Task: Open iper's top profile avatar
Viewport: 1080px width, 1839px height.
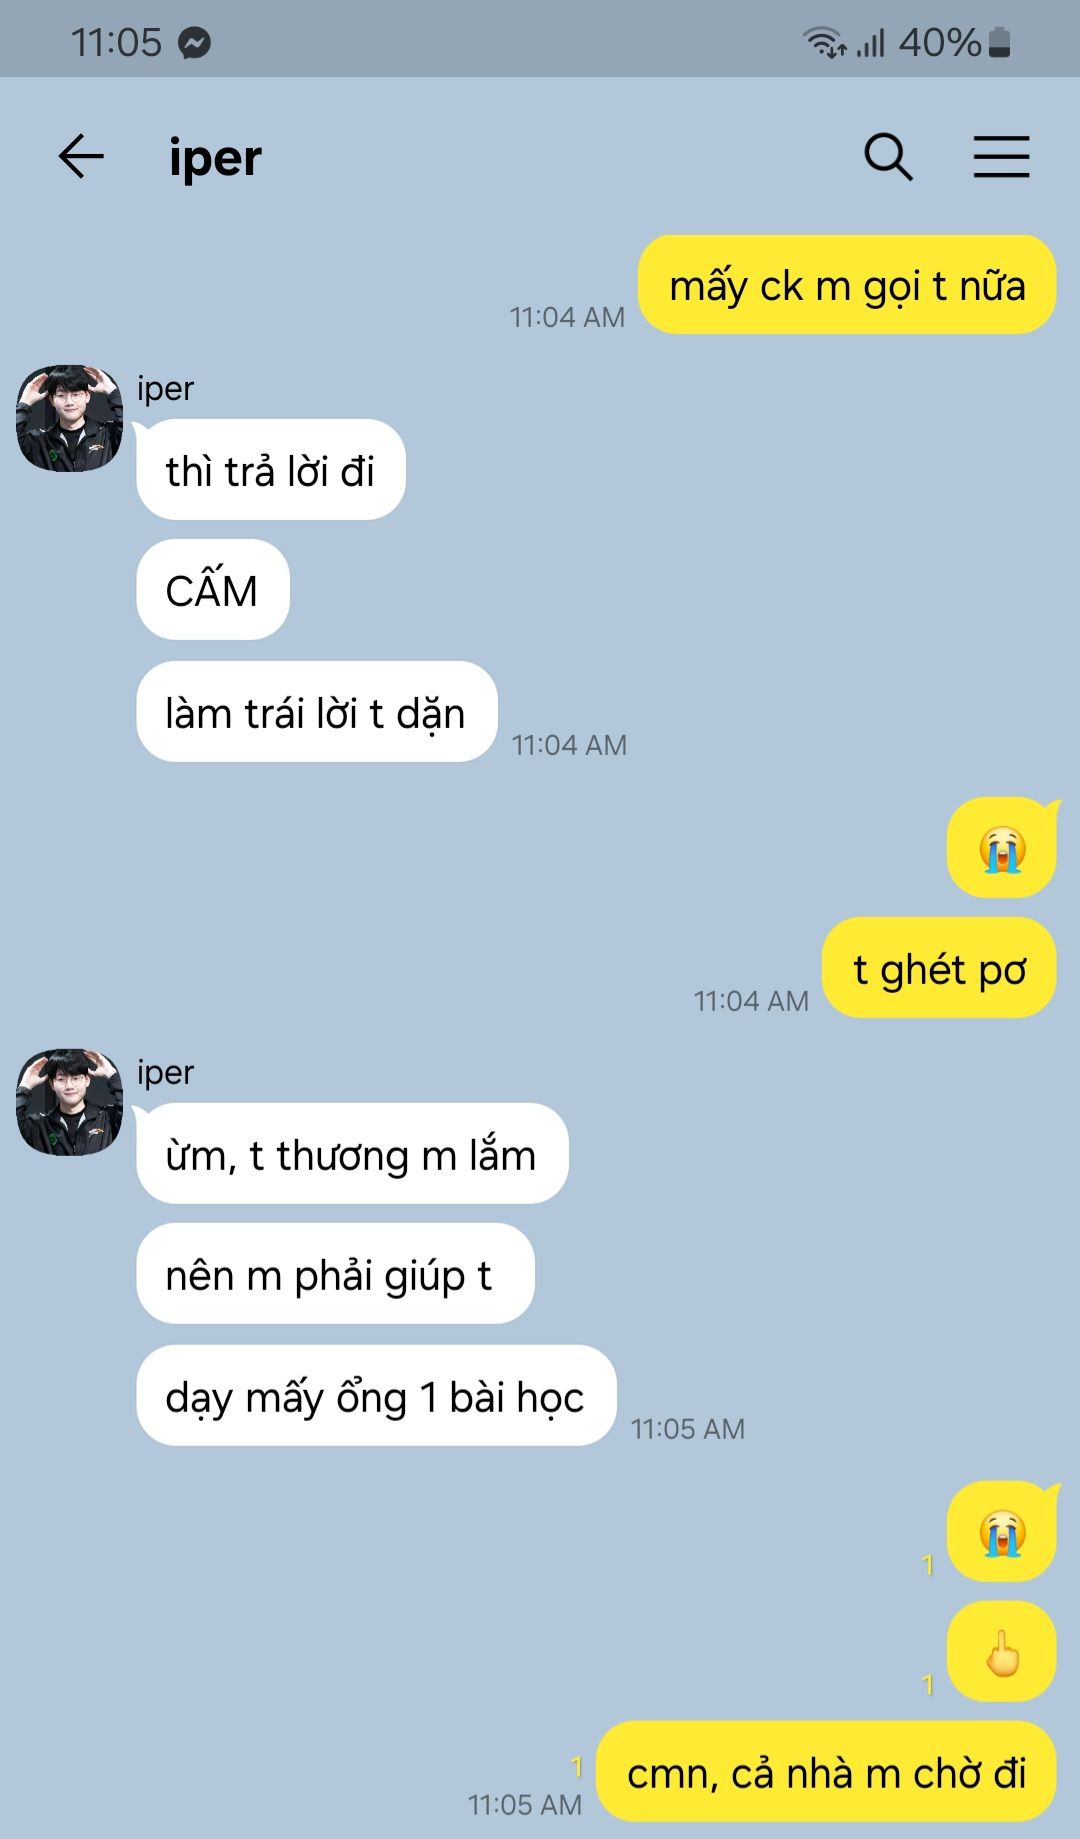Action: [69, 418]
